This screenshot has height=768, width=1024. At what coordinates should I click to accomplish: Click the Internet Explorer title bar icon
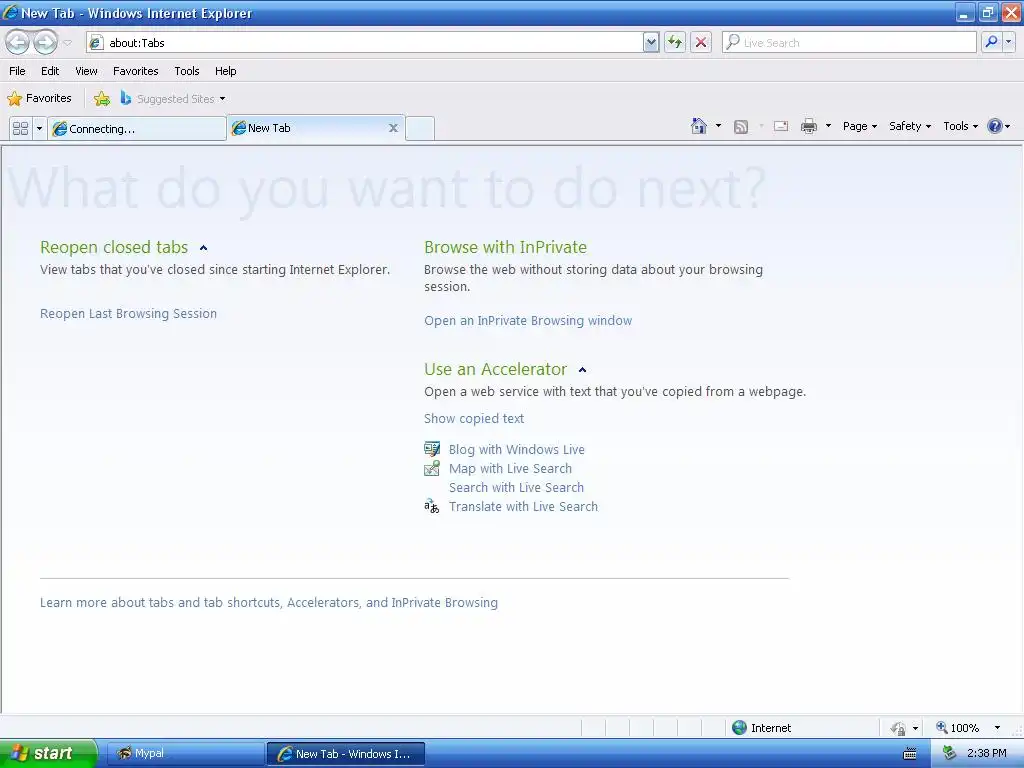tap(10, 12)
